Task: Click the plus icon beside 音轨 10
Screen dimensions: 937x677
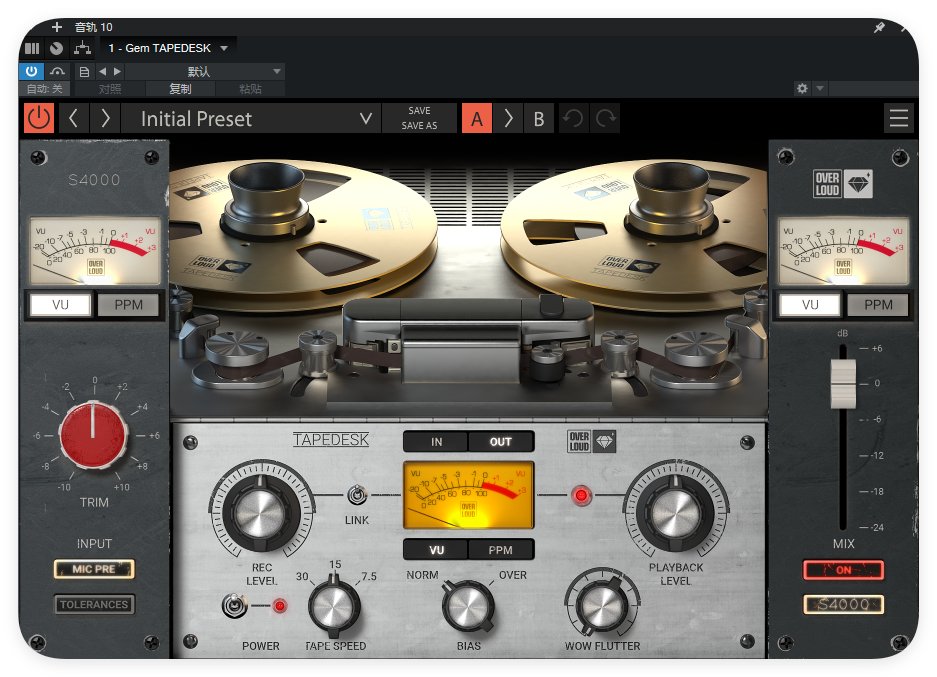Action: click(57, 27)
